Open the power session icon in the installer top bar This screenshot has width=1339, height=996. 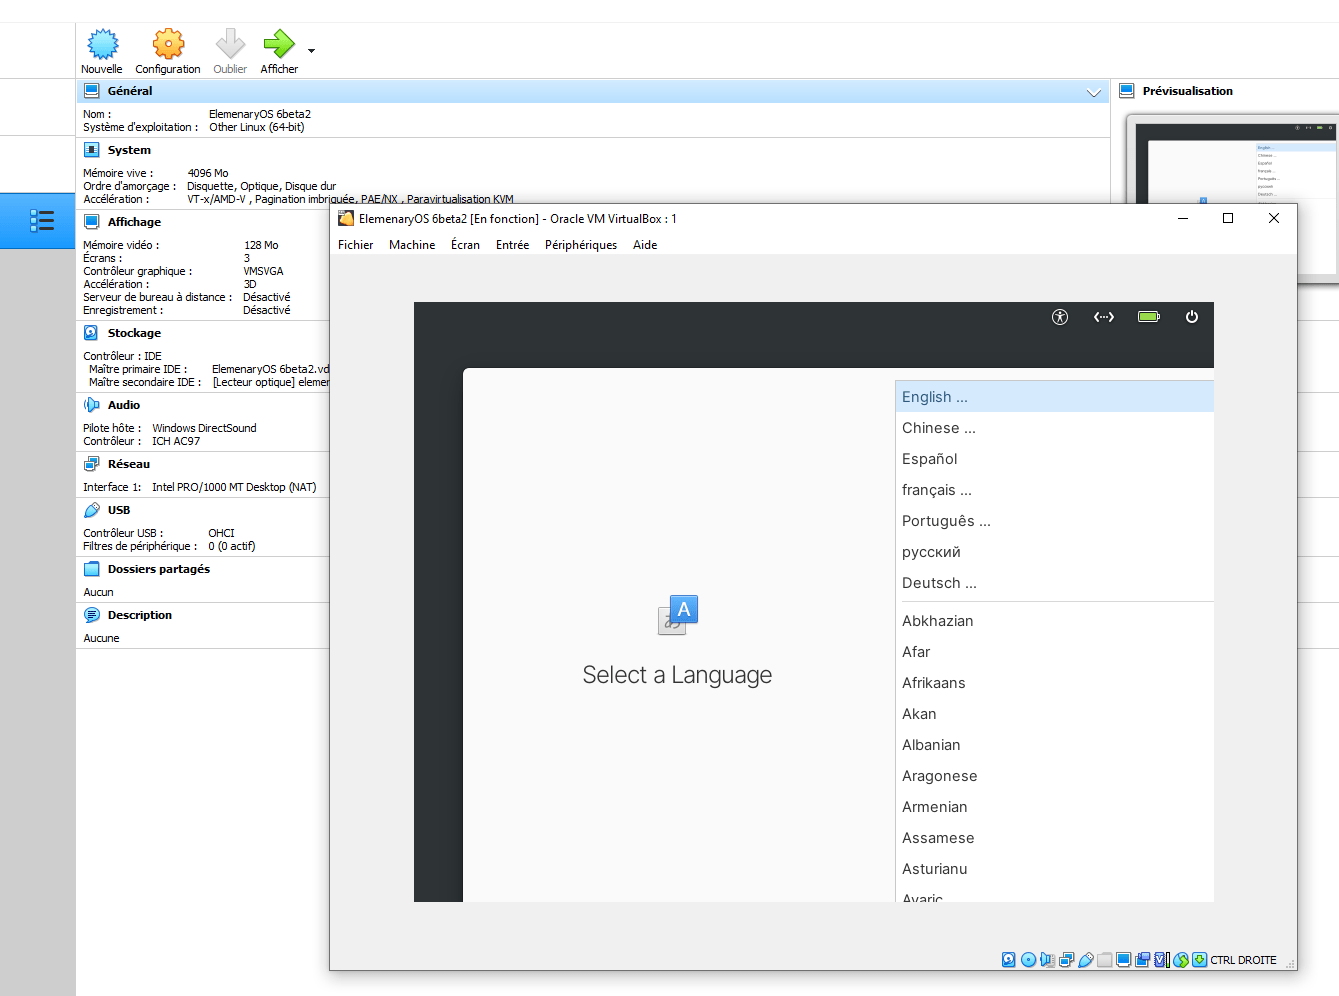(x=1192, y=317)
